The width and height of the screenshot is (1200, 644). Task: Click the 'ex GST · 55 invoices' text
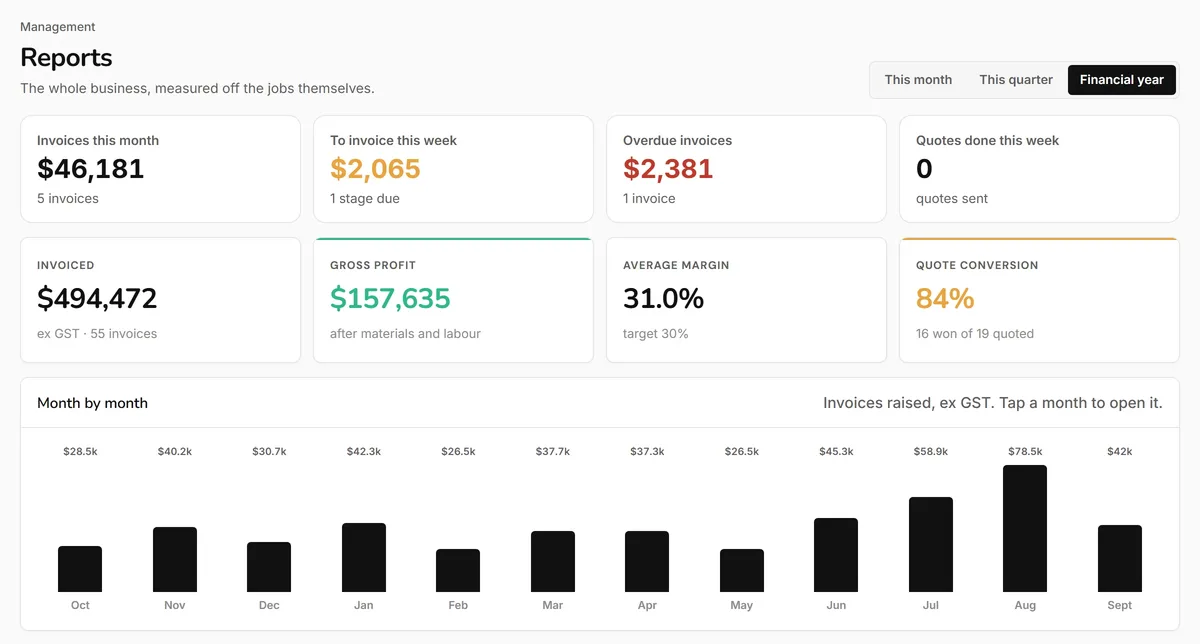click(x=97, y=334)
